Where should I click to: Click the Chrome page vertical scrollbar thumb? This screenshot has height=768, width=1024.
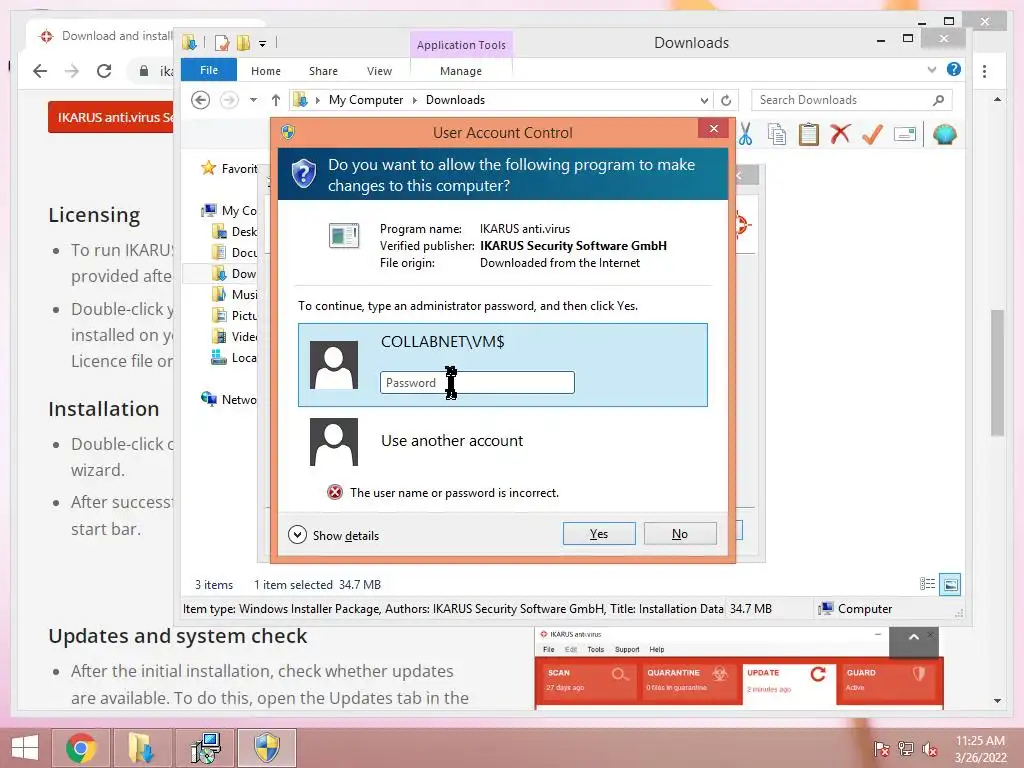(997, 372)
